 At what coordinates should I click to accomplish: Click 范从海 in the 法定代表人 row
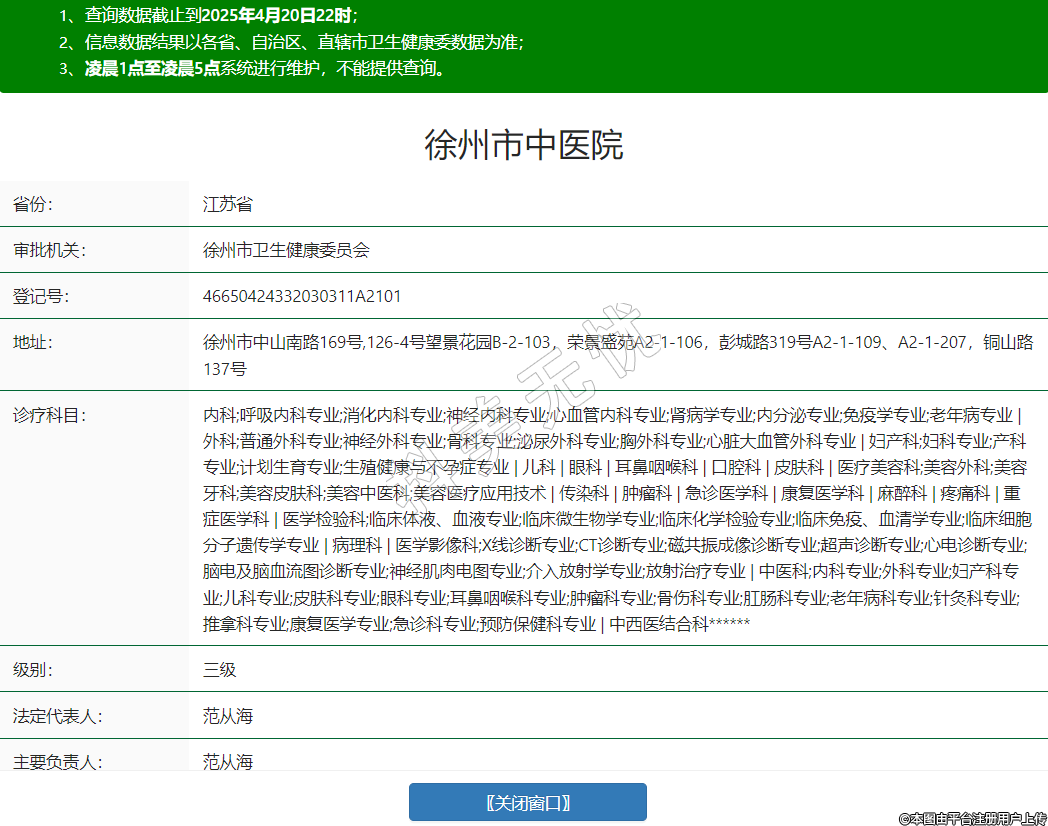tap(228, 715)
